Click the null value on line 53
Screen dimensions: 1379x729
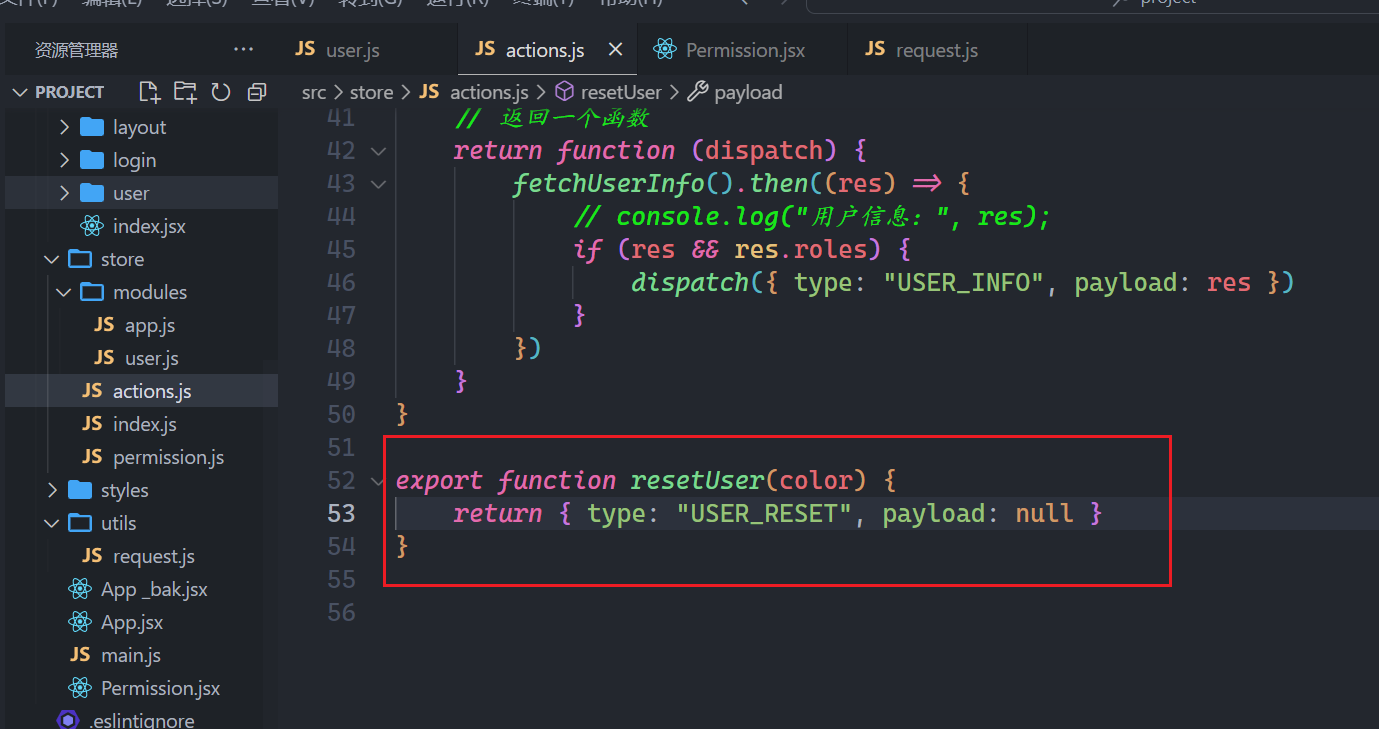tap(1045, 513)
